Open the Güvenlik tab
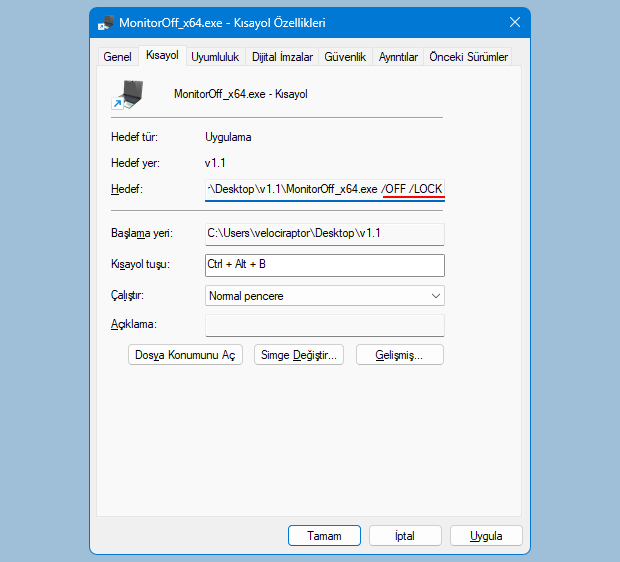620x562 pixels. [345, 57]
